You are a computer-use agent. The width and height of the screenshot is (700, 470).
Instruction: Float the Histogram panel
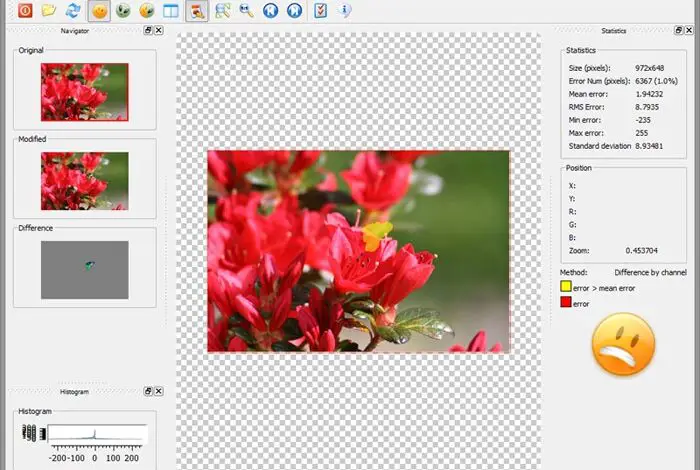click(x=148, y=391)
